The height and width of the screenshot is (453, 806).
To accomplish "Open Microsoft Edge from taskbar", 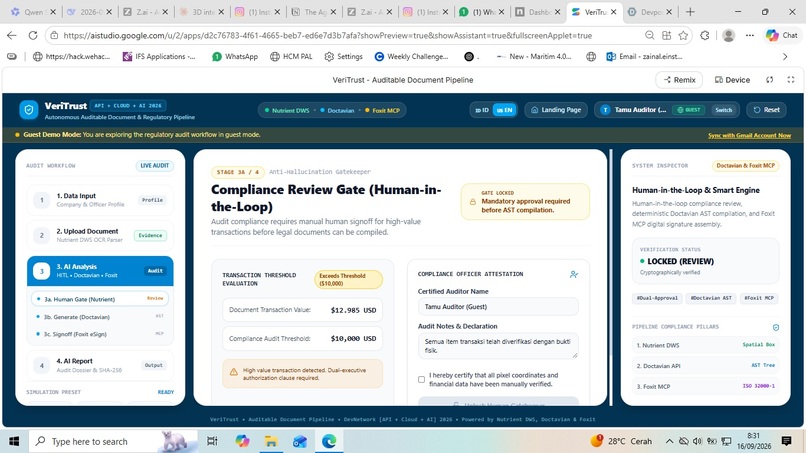I will (x=329, y=441).
